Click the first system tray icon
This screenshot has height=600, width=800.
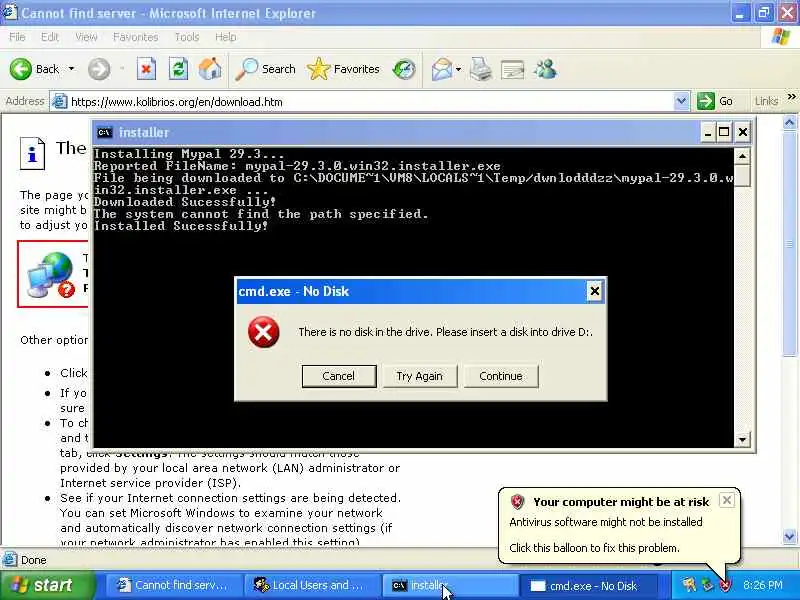coord(689,585)
